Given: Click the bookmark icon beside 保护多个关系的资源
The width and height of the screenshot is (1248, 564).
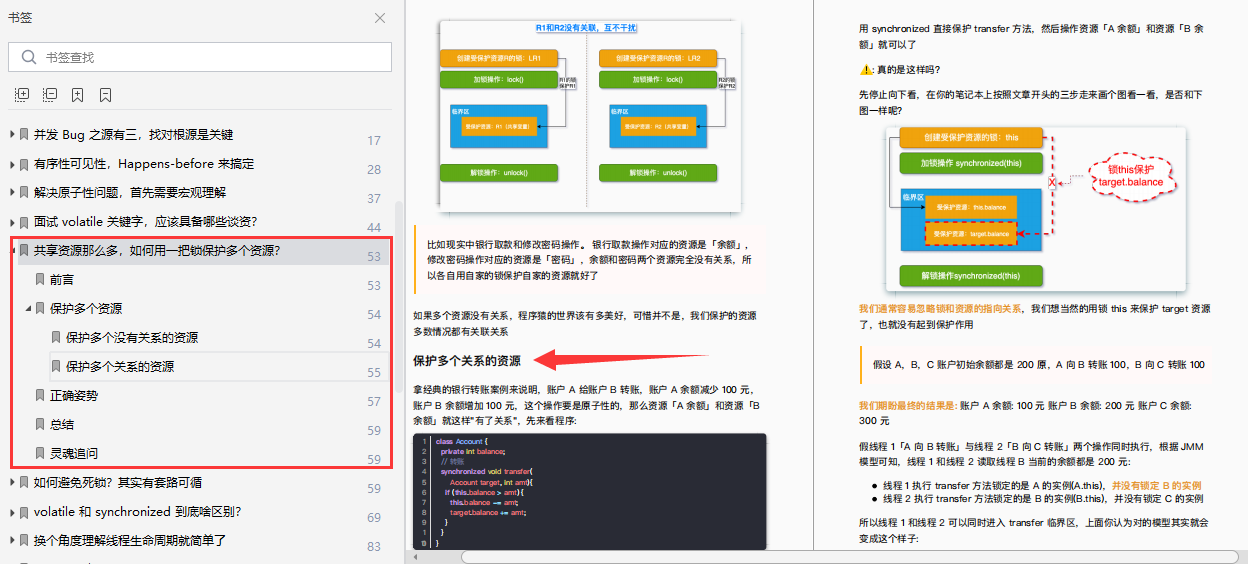Looking at the screenshot, I should (56, 366).
